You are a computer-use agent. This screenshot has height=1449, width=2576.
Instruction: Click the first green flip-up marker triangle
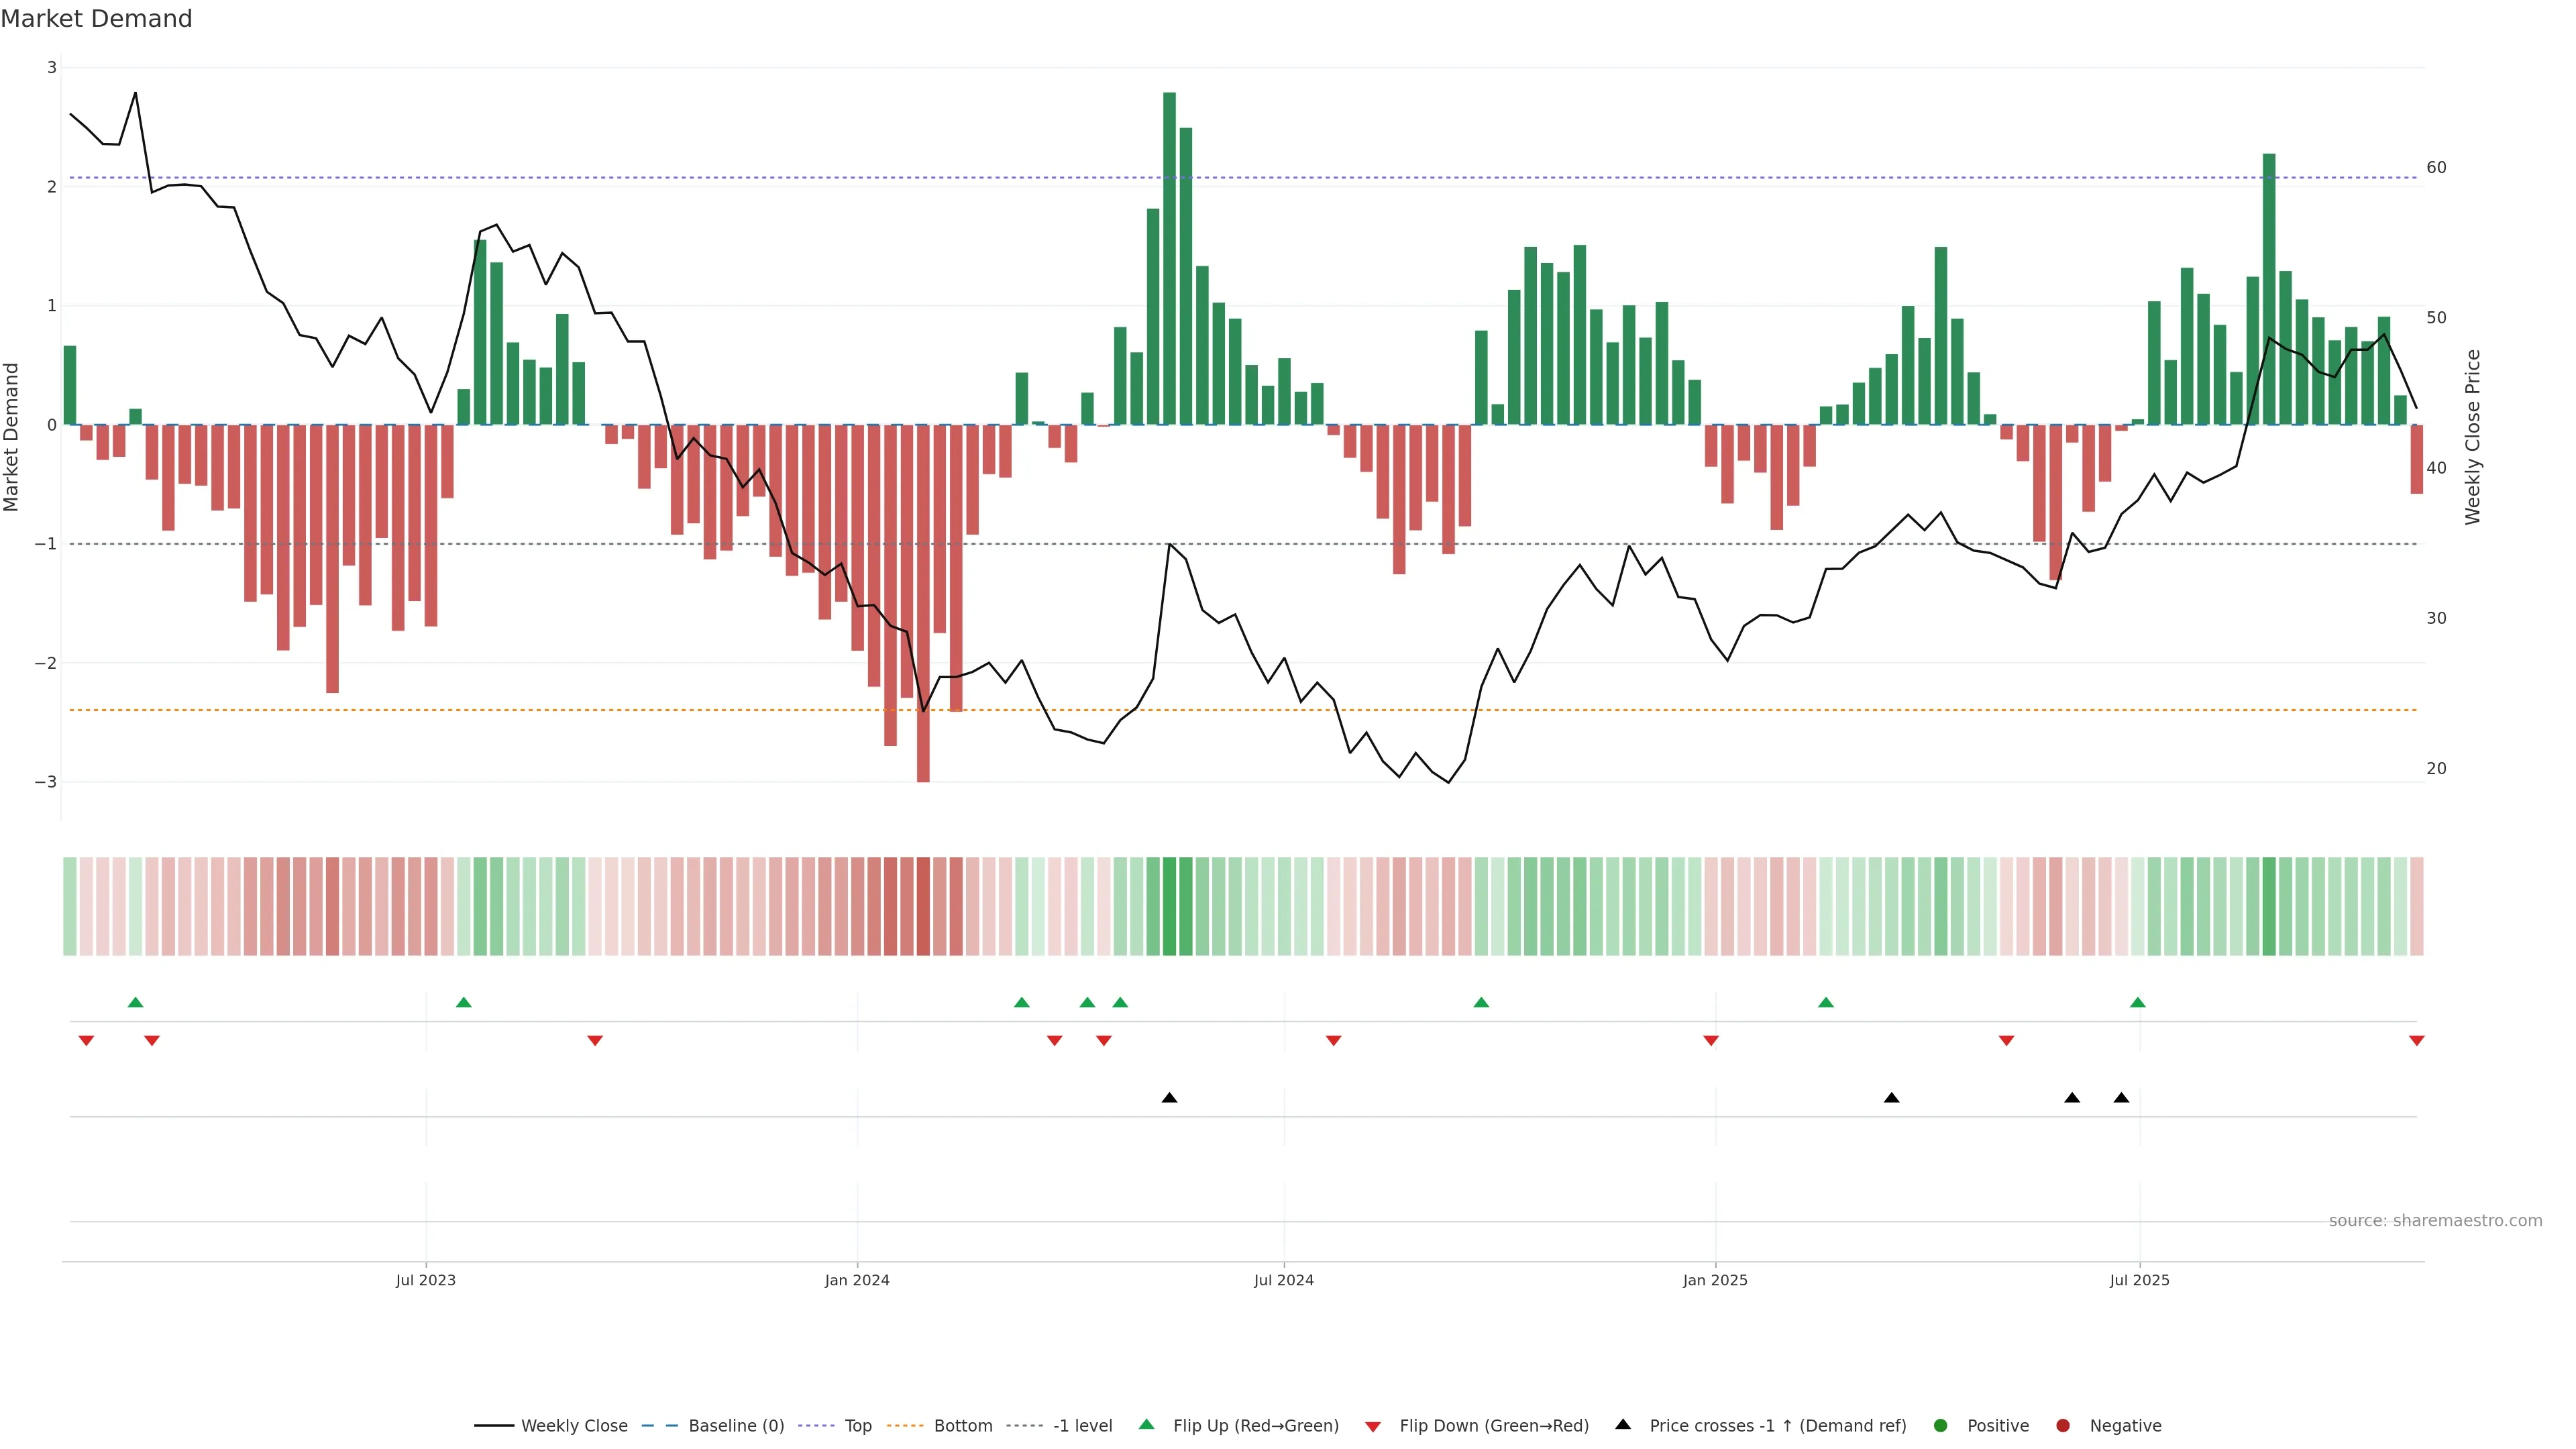[136, 1002]
